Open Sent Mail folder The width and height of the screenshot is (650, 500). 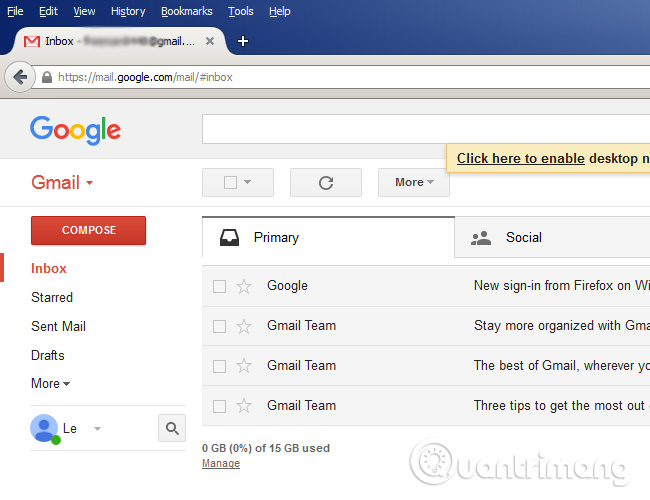coord(58,326)
